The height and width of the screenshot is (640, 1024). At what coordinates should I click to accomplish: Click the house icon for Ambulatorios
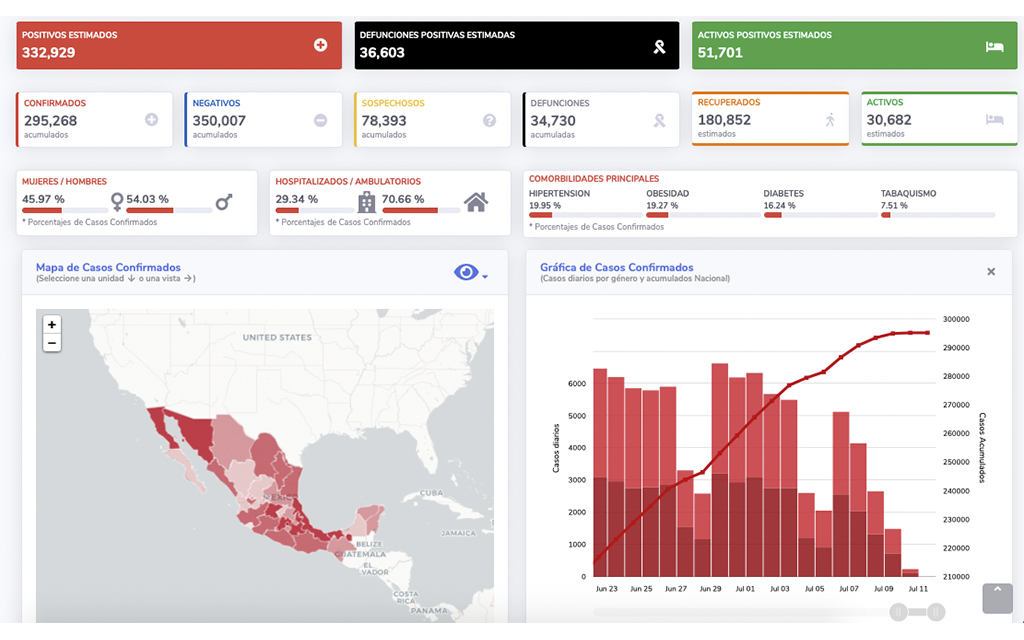coord(476,202)
